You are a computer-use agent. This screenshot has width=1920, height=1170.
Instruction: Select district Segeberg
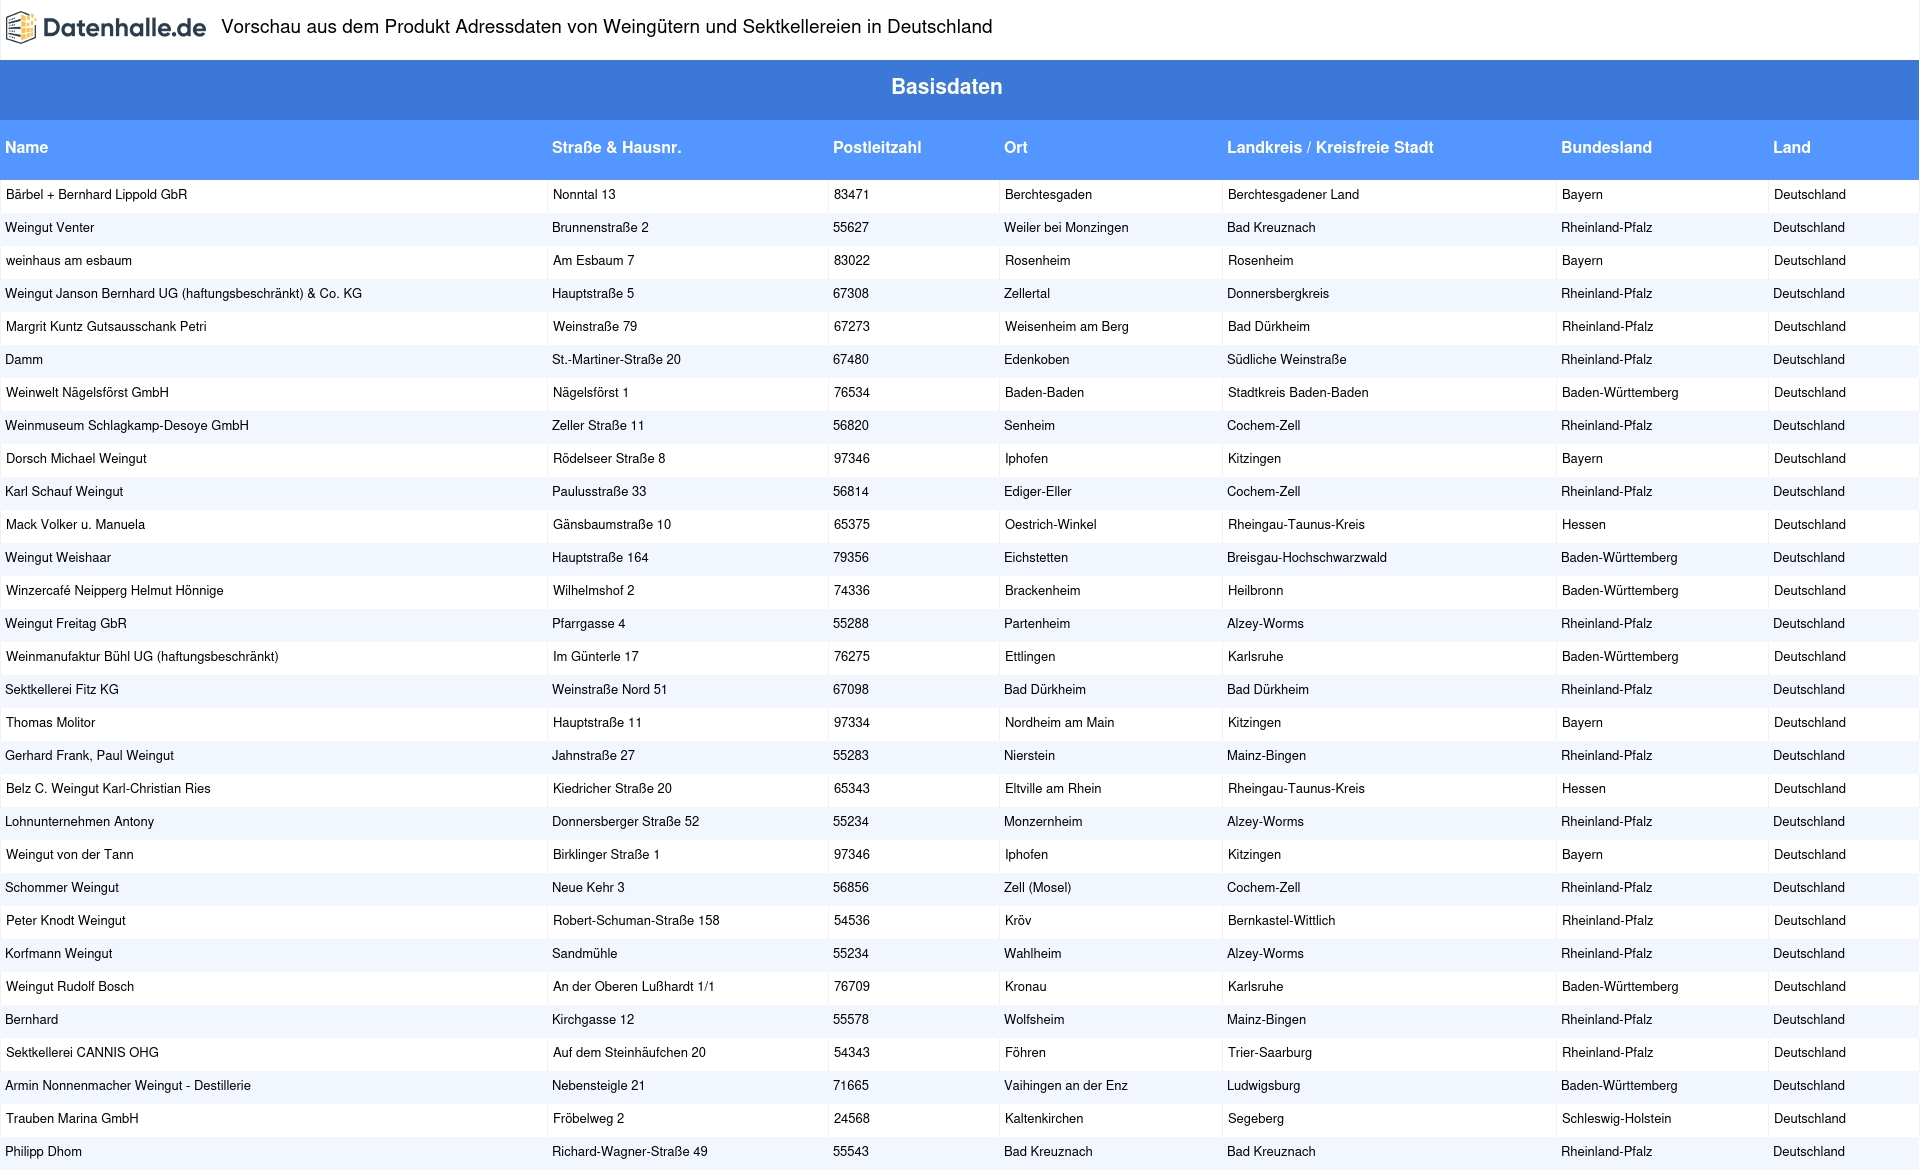tap(1256, 1119)
